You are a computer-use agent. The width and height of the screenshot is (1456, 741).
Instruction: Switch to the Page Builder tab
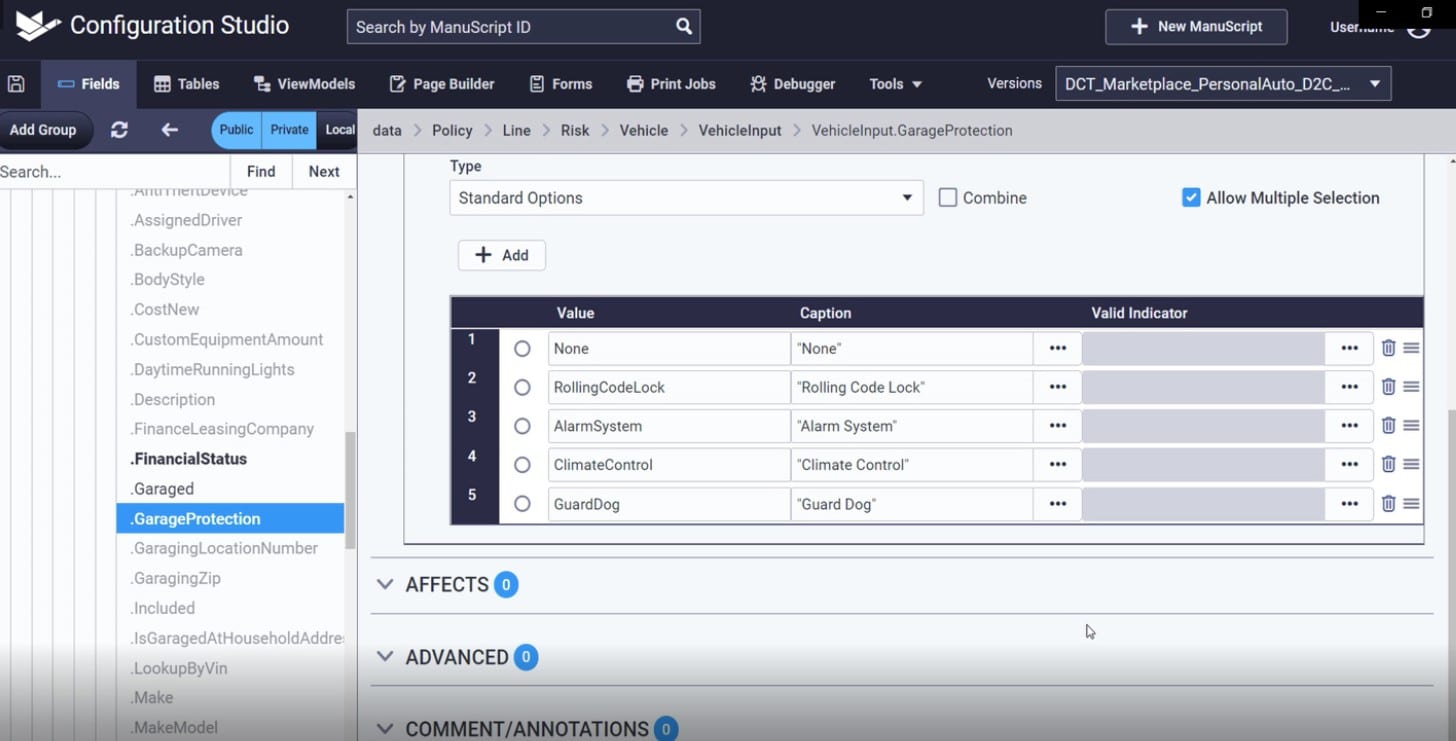pos(442,84)
